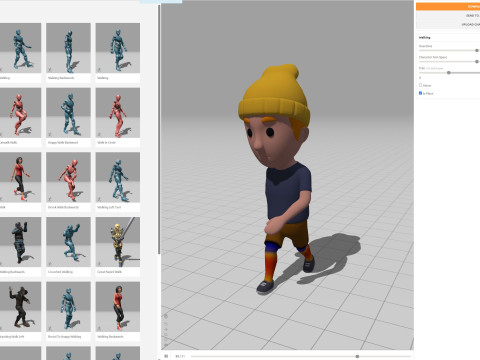The height and width of the screenshot is (360, 480).
Task: Adjust the Overdrive slider handle
Action: pyautogui.click(x=477, y=50)
